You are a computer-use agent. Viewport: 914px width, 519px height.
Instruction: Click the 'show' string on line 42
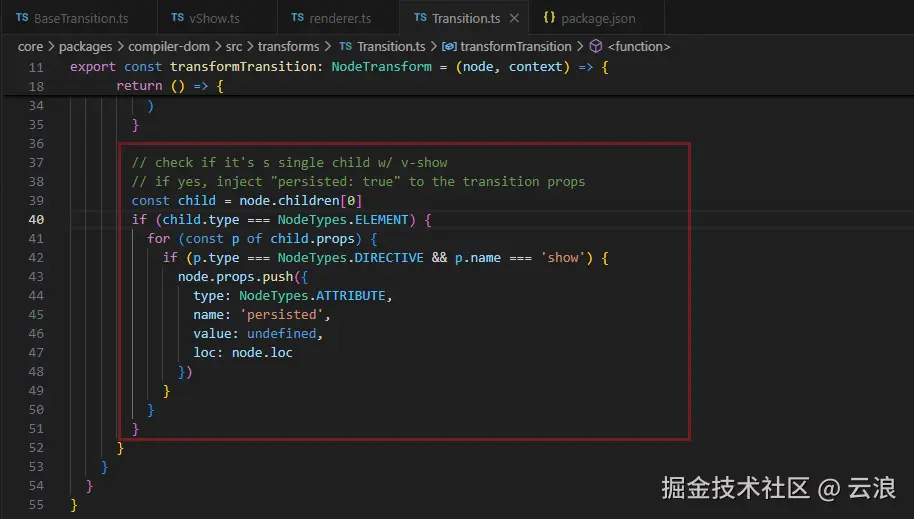[563, 258]
